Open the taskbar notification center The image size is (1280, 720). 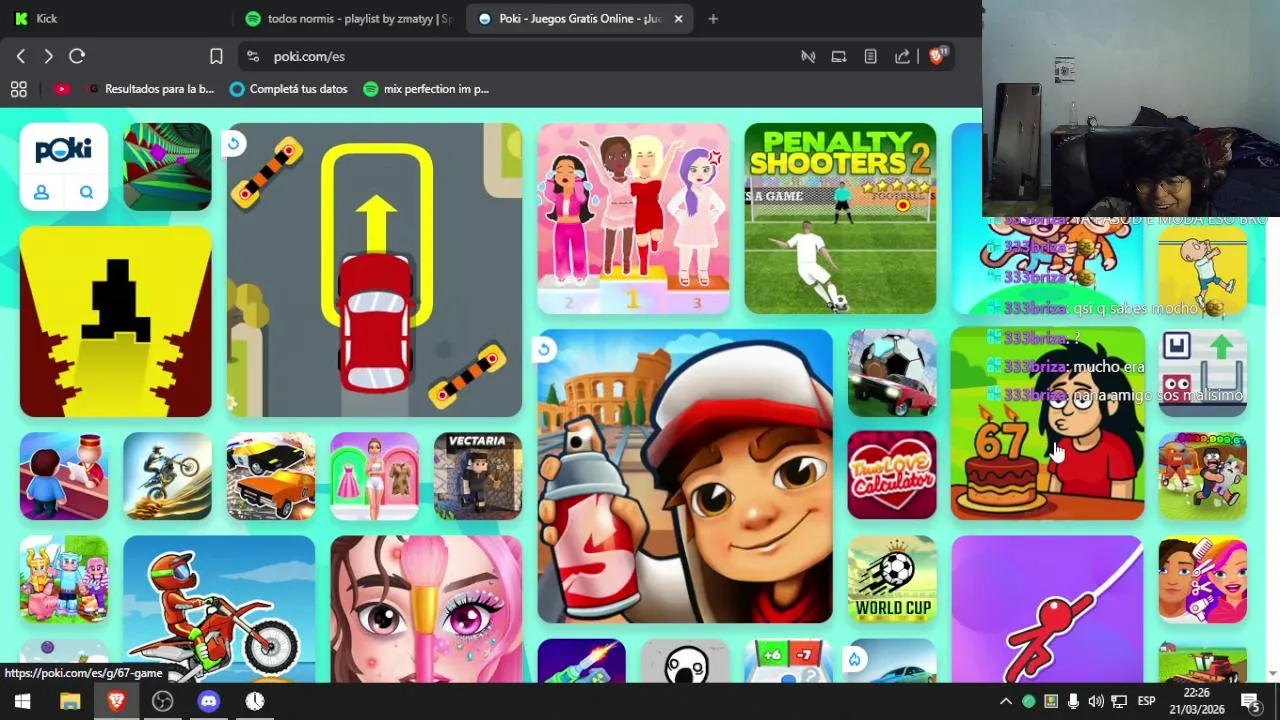(1250, 701)
